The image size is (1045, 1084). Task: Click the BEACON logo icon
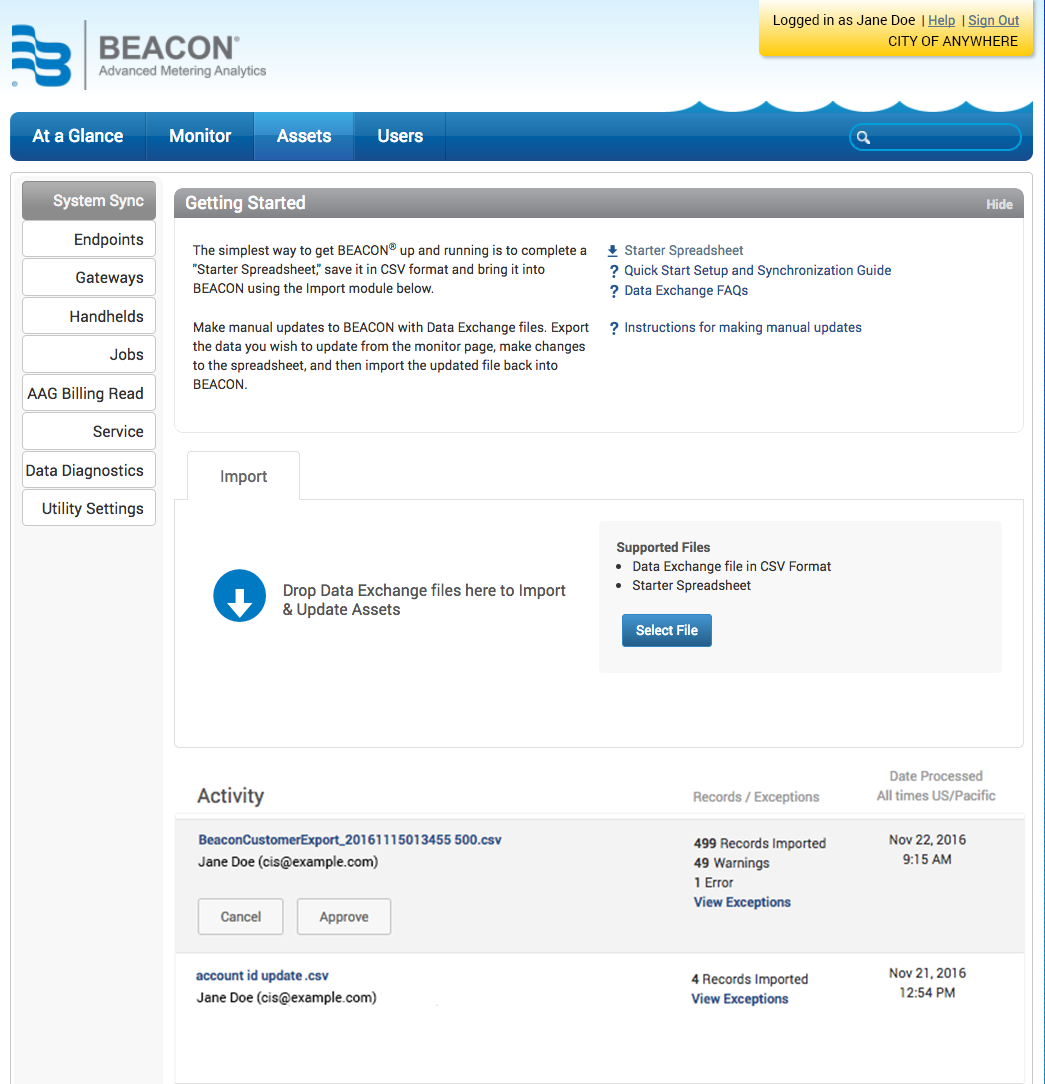(x=41, y=55)
